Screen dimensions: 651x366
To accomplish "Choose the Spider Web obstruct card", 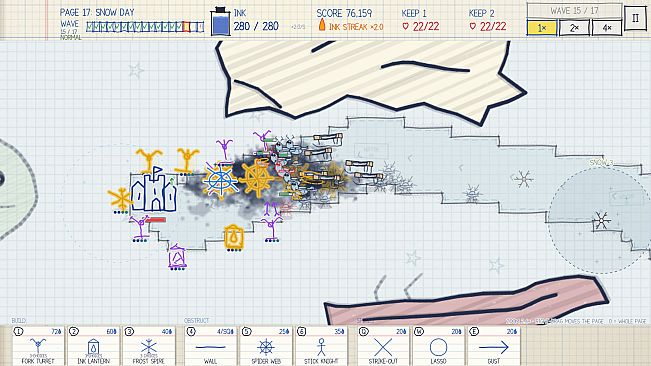I will point(266,346).
